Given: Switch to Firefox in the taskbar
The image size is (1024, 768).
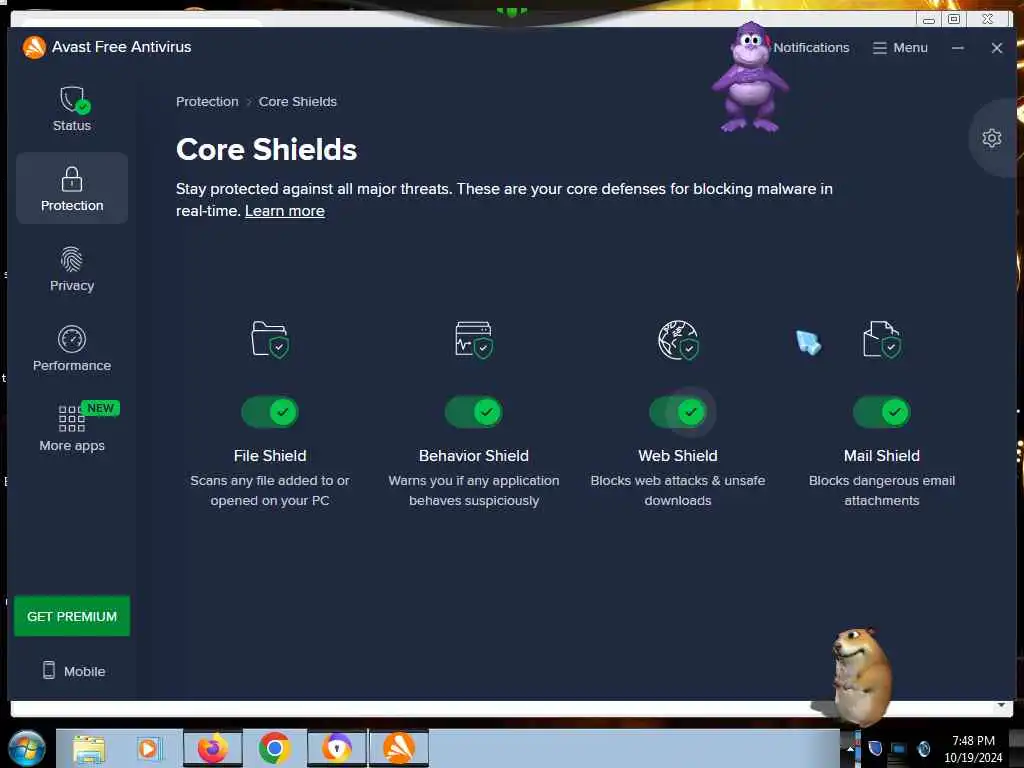Looking at the screenshot, I should 212,748.
